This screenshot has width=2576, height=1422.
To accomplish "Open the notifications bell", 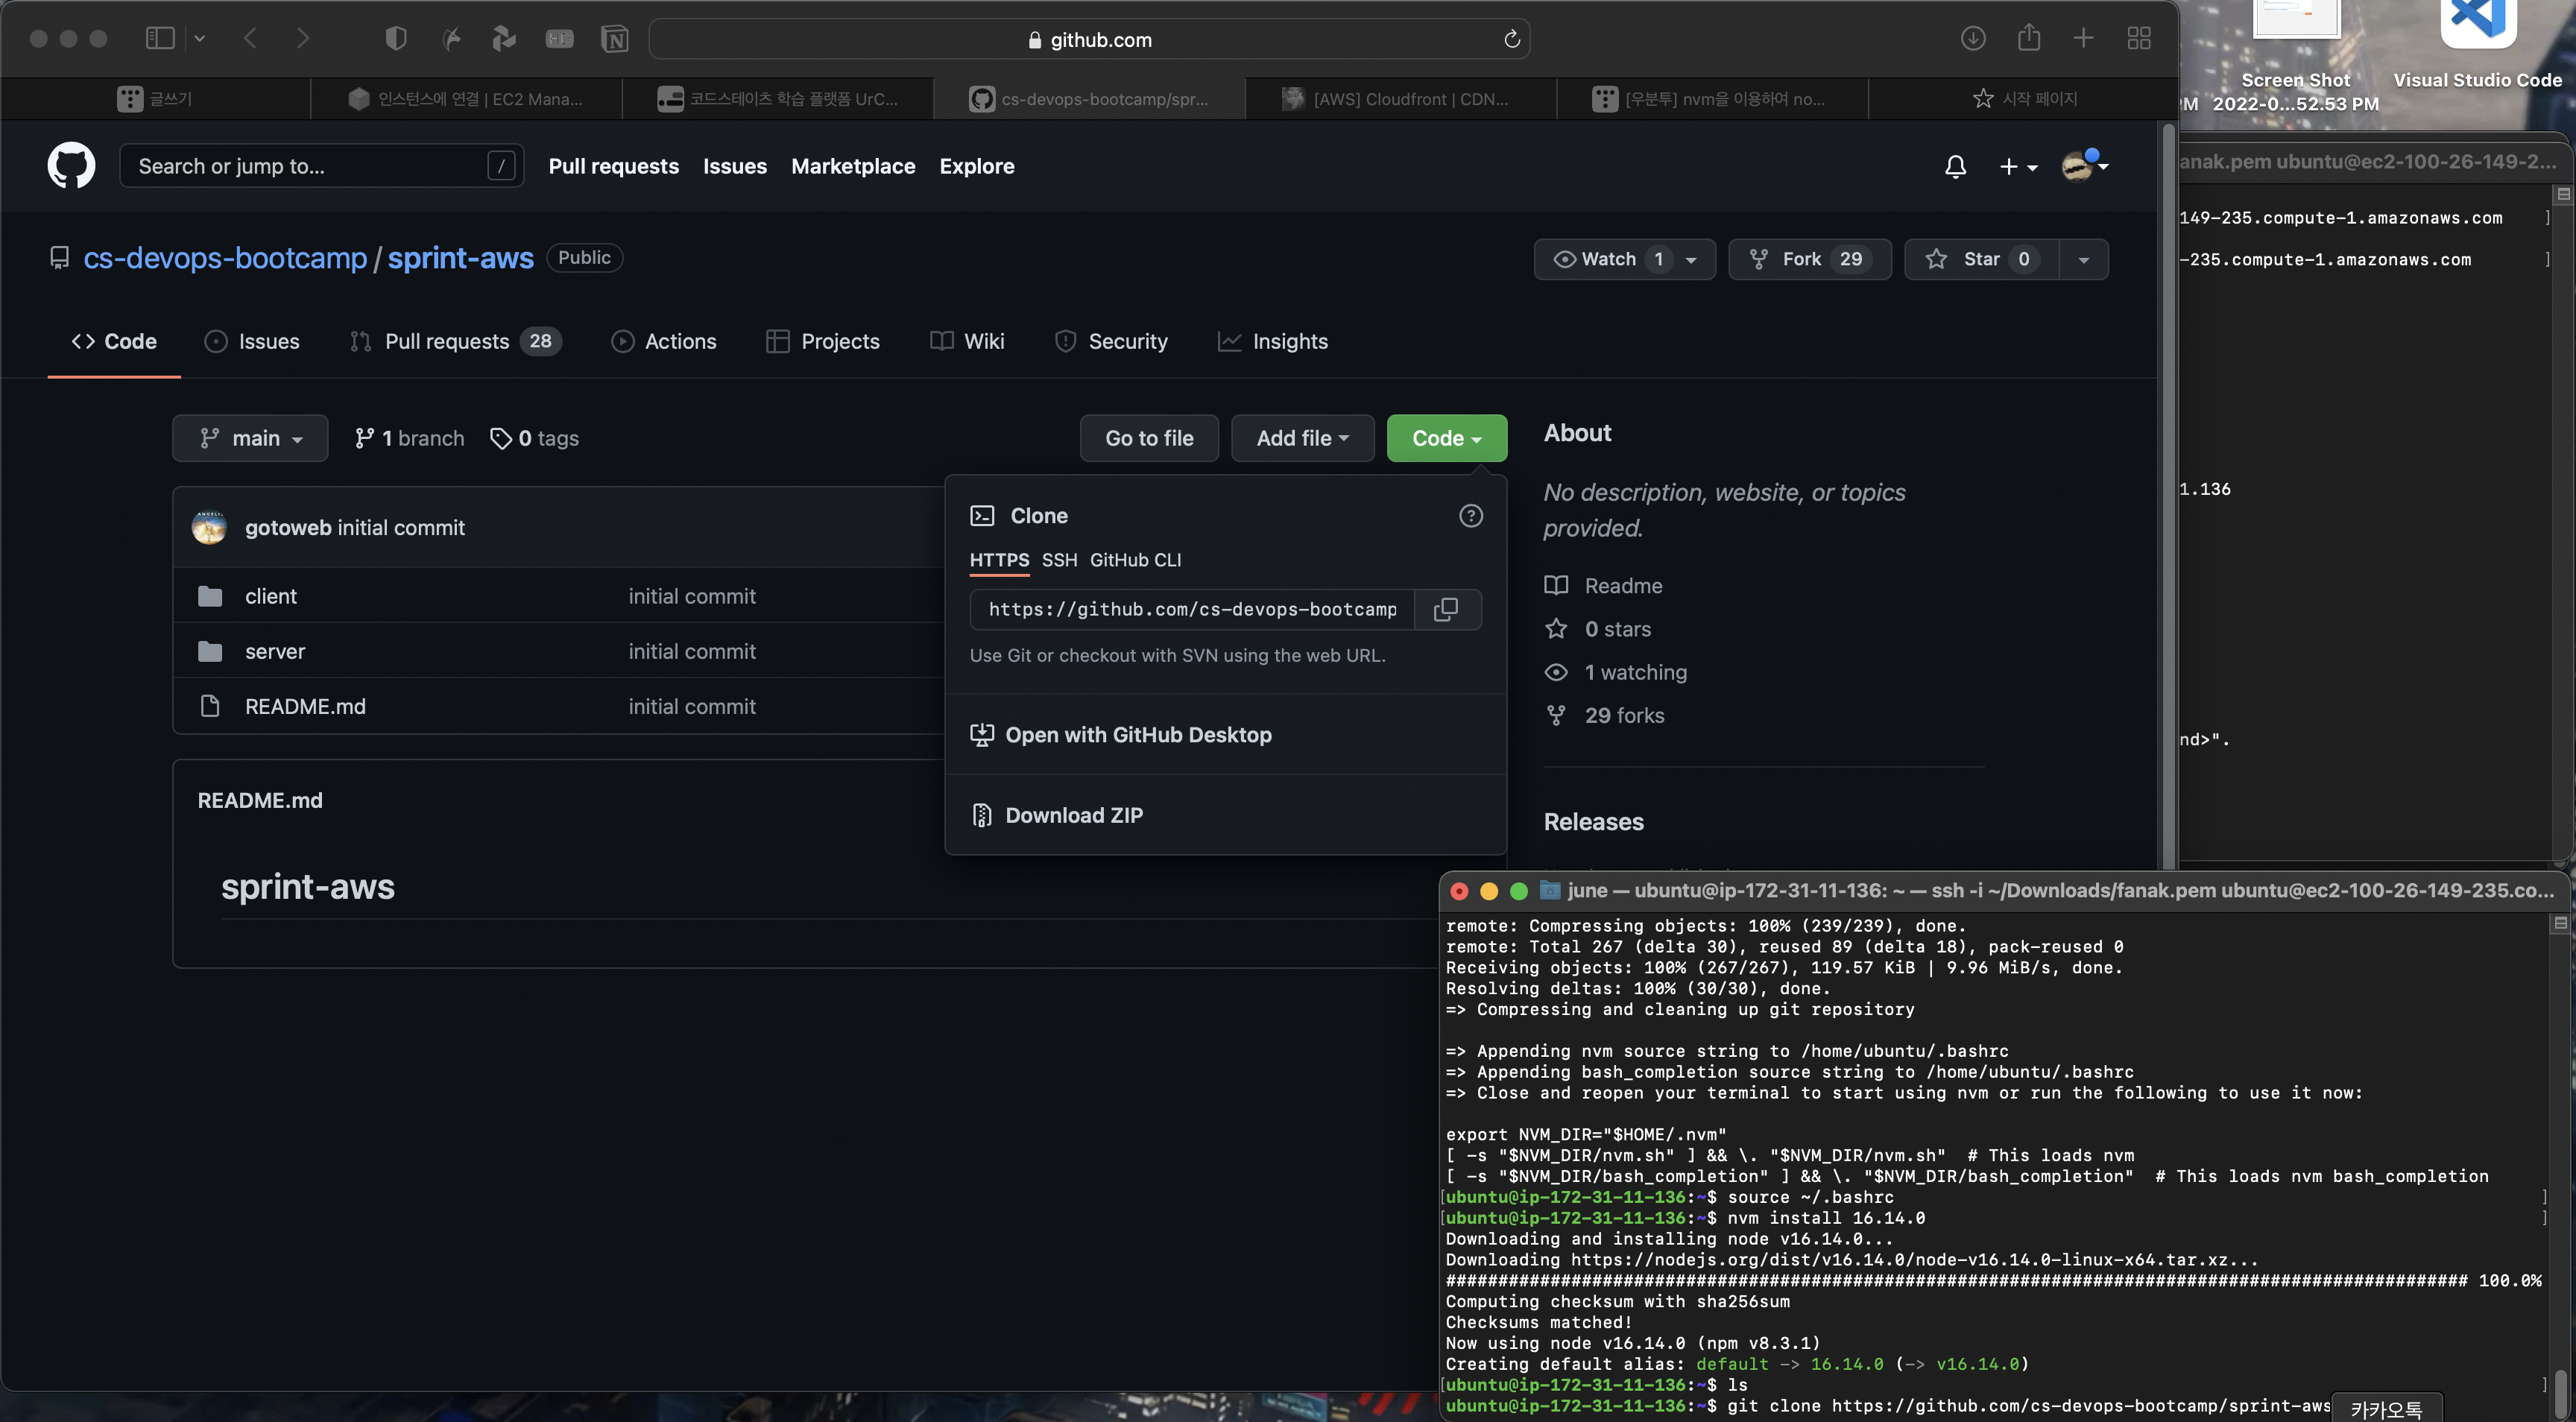I will pyautogui.click(x=1955, y=167).
